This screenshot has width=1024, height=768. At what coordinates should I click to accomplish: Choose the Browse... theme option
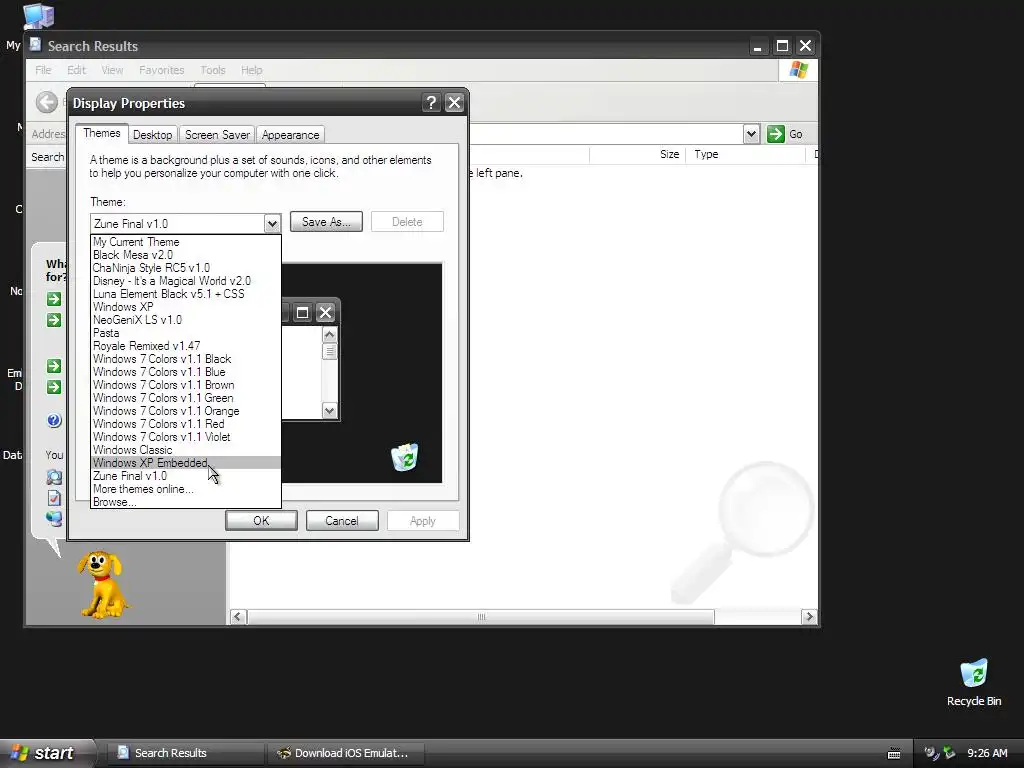point(185,502)
